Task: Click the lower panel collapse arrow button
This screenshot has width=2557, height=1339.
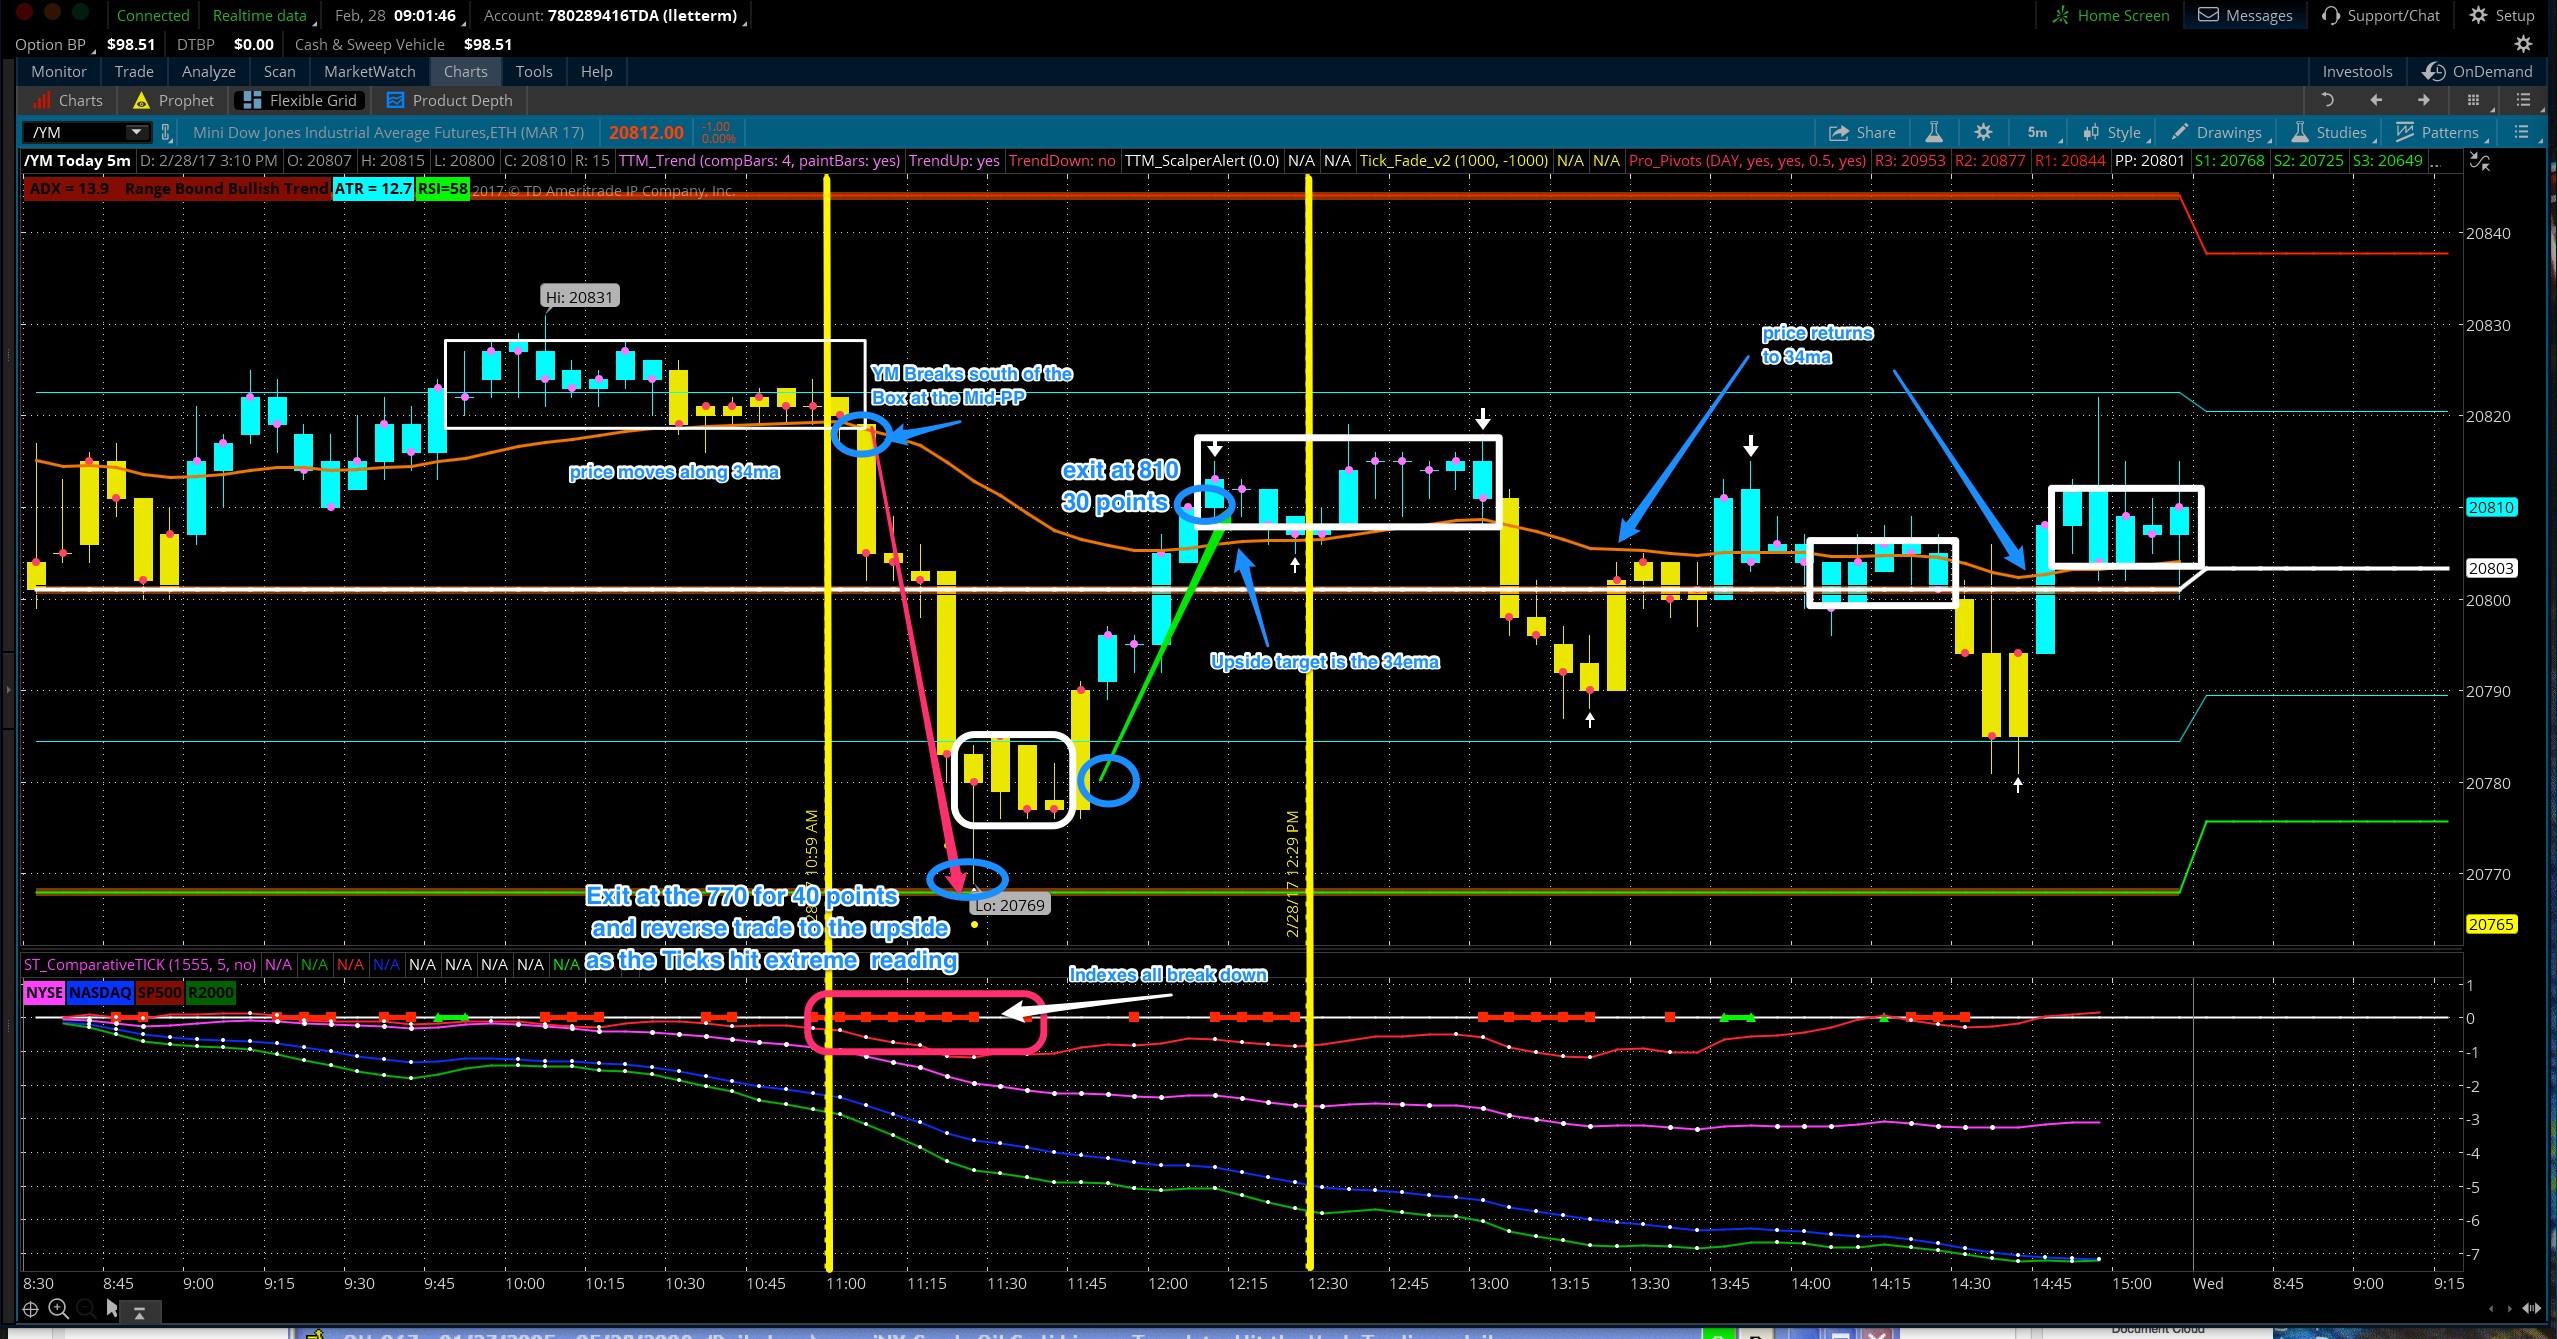Action: pos(139,1311)
